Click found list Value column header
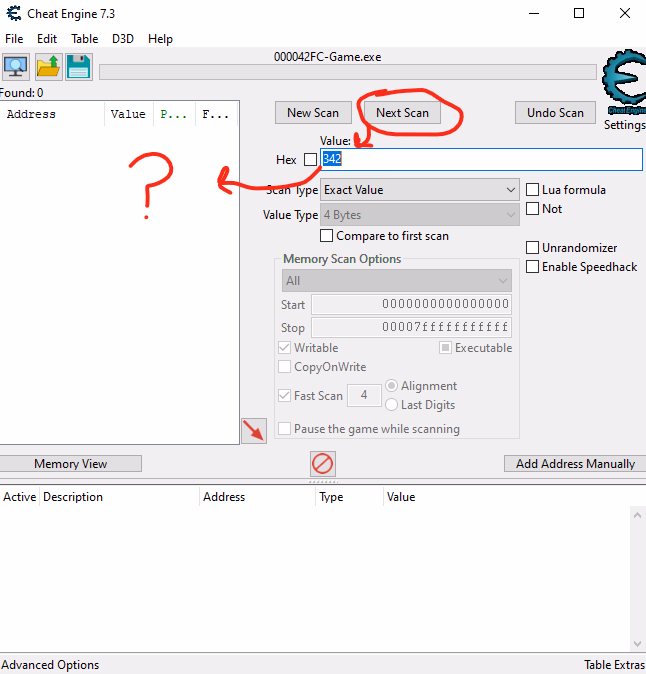Screen dimensions: 646x674 pos(129,114)
